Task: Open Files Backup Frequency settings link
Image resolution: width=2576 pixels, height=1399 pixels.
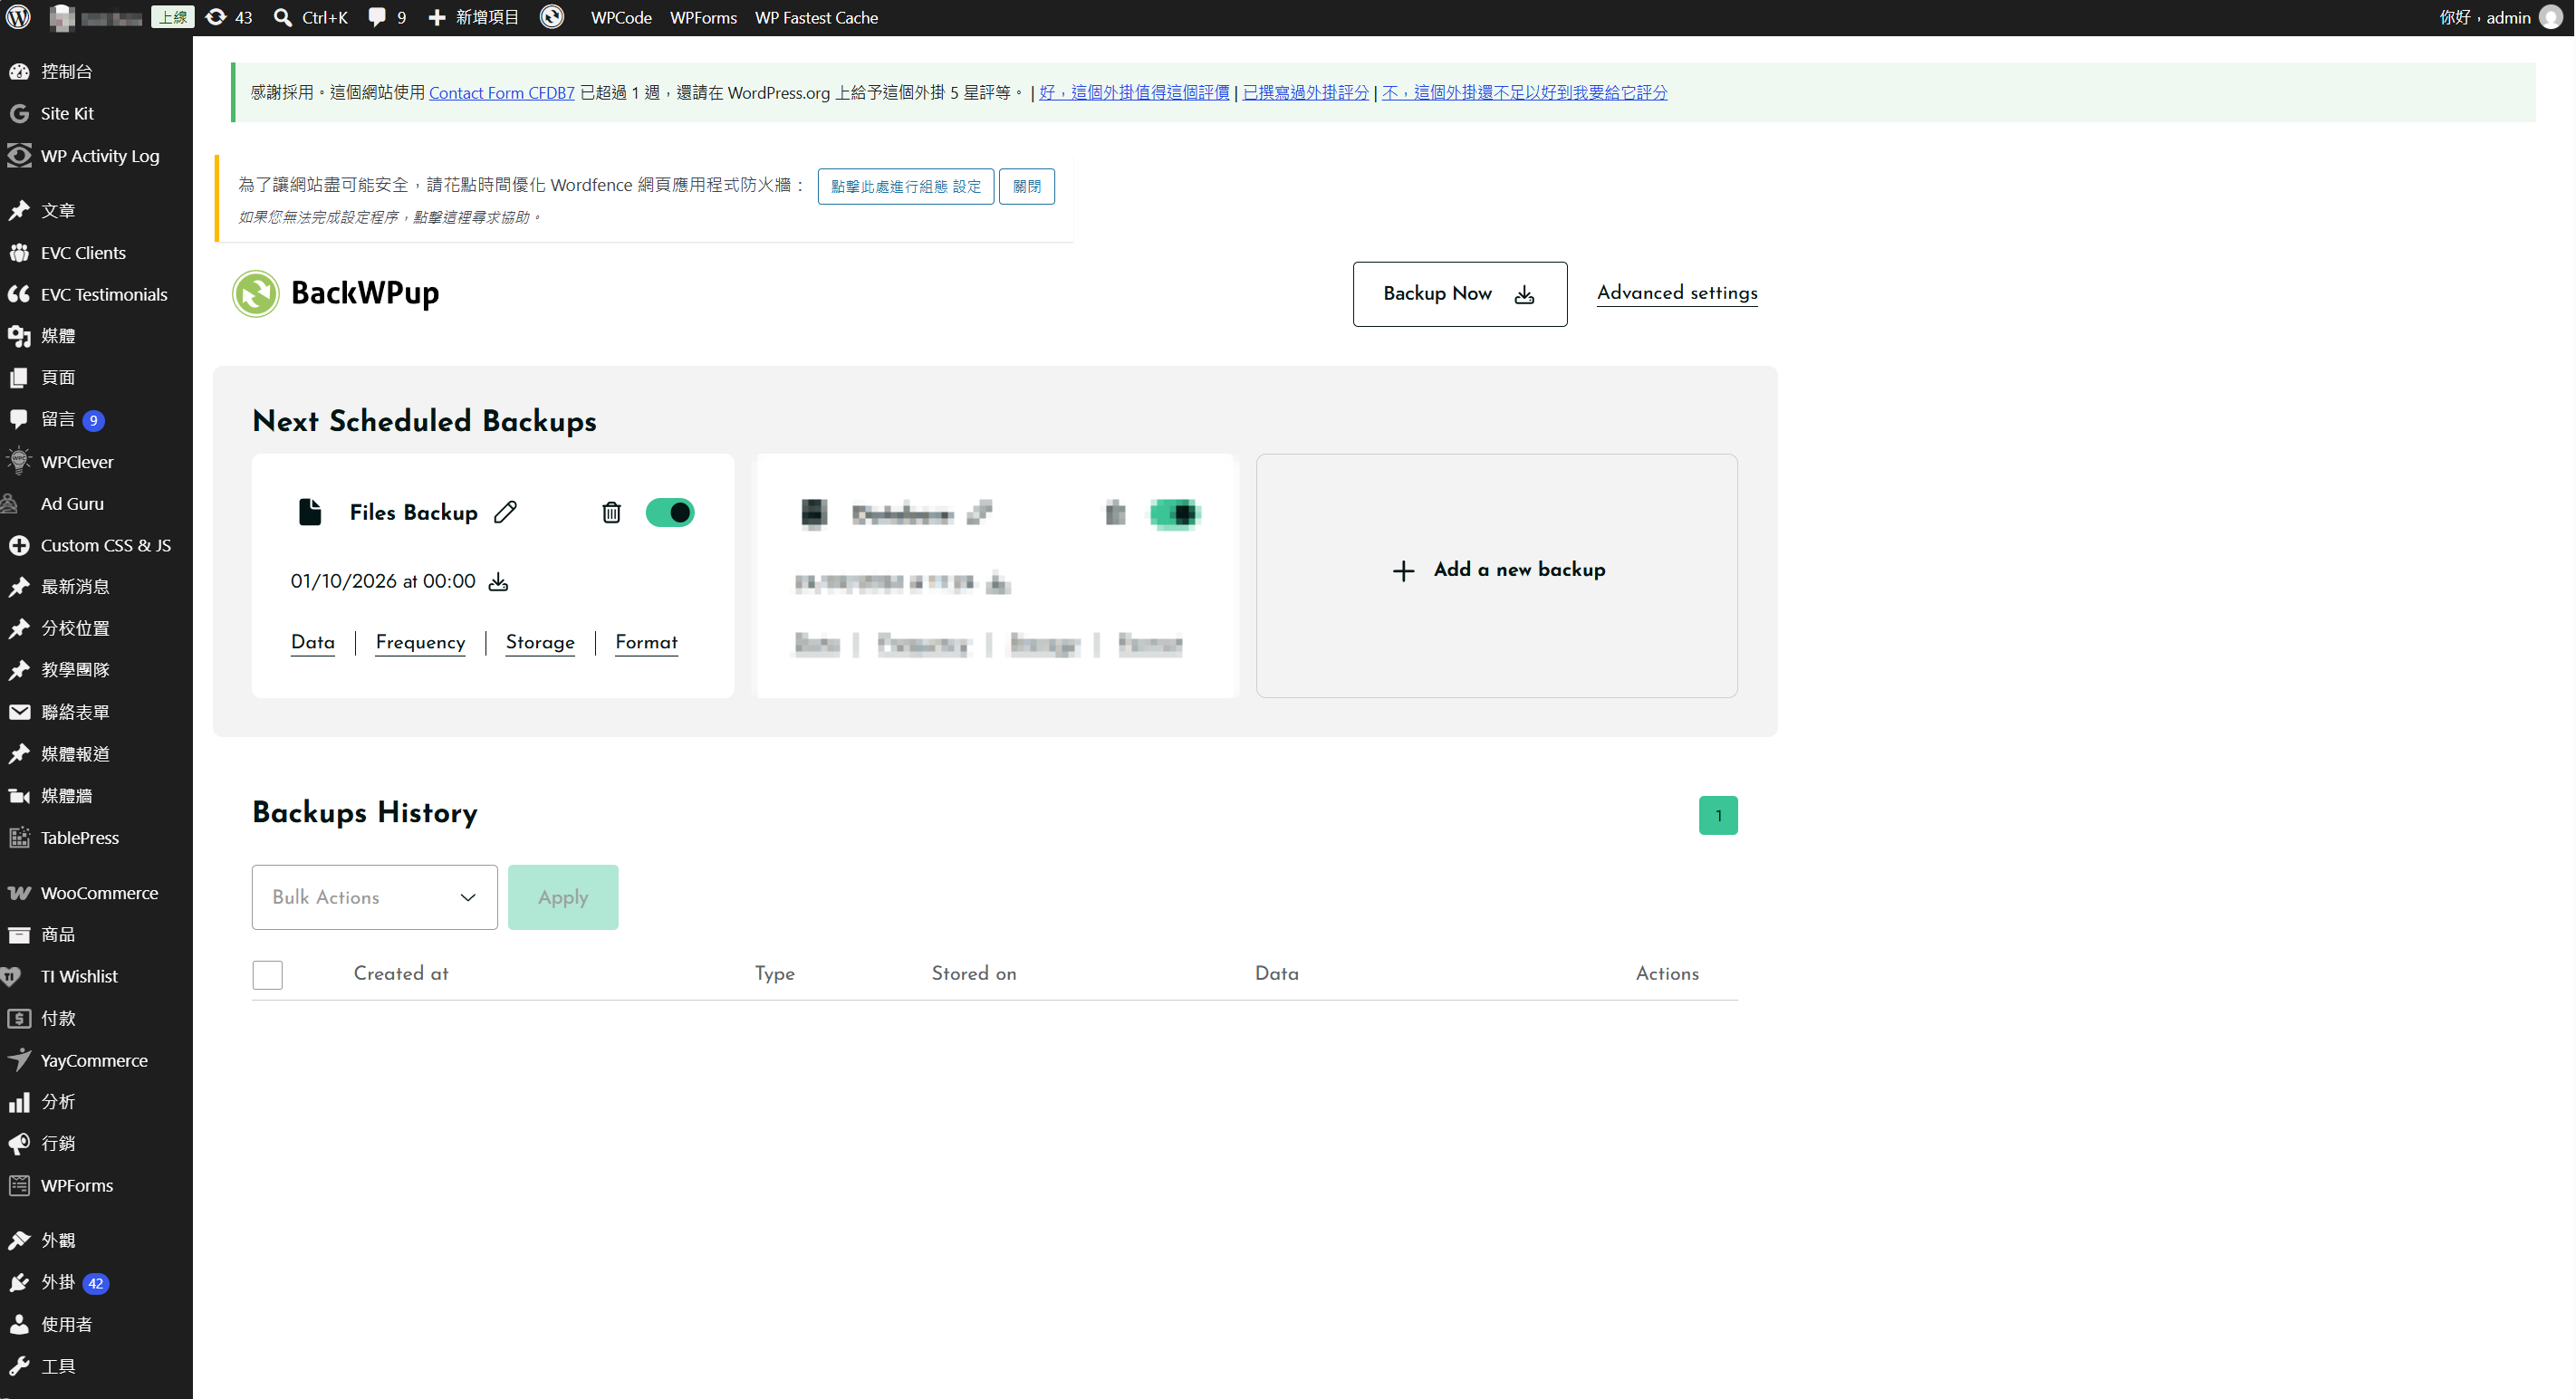Action: pyautogui.click(x=421, y=642)
